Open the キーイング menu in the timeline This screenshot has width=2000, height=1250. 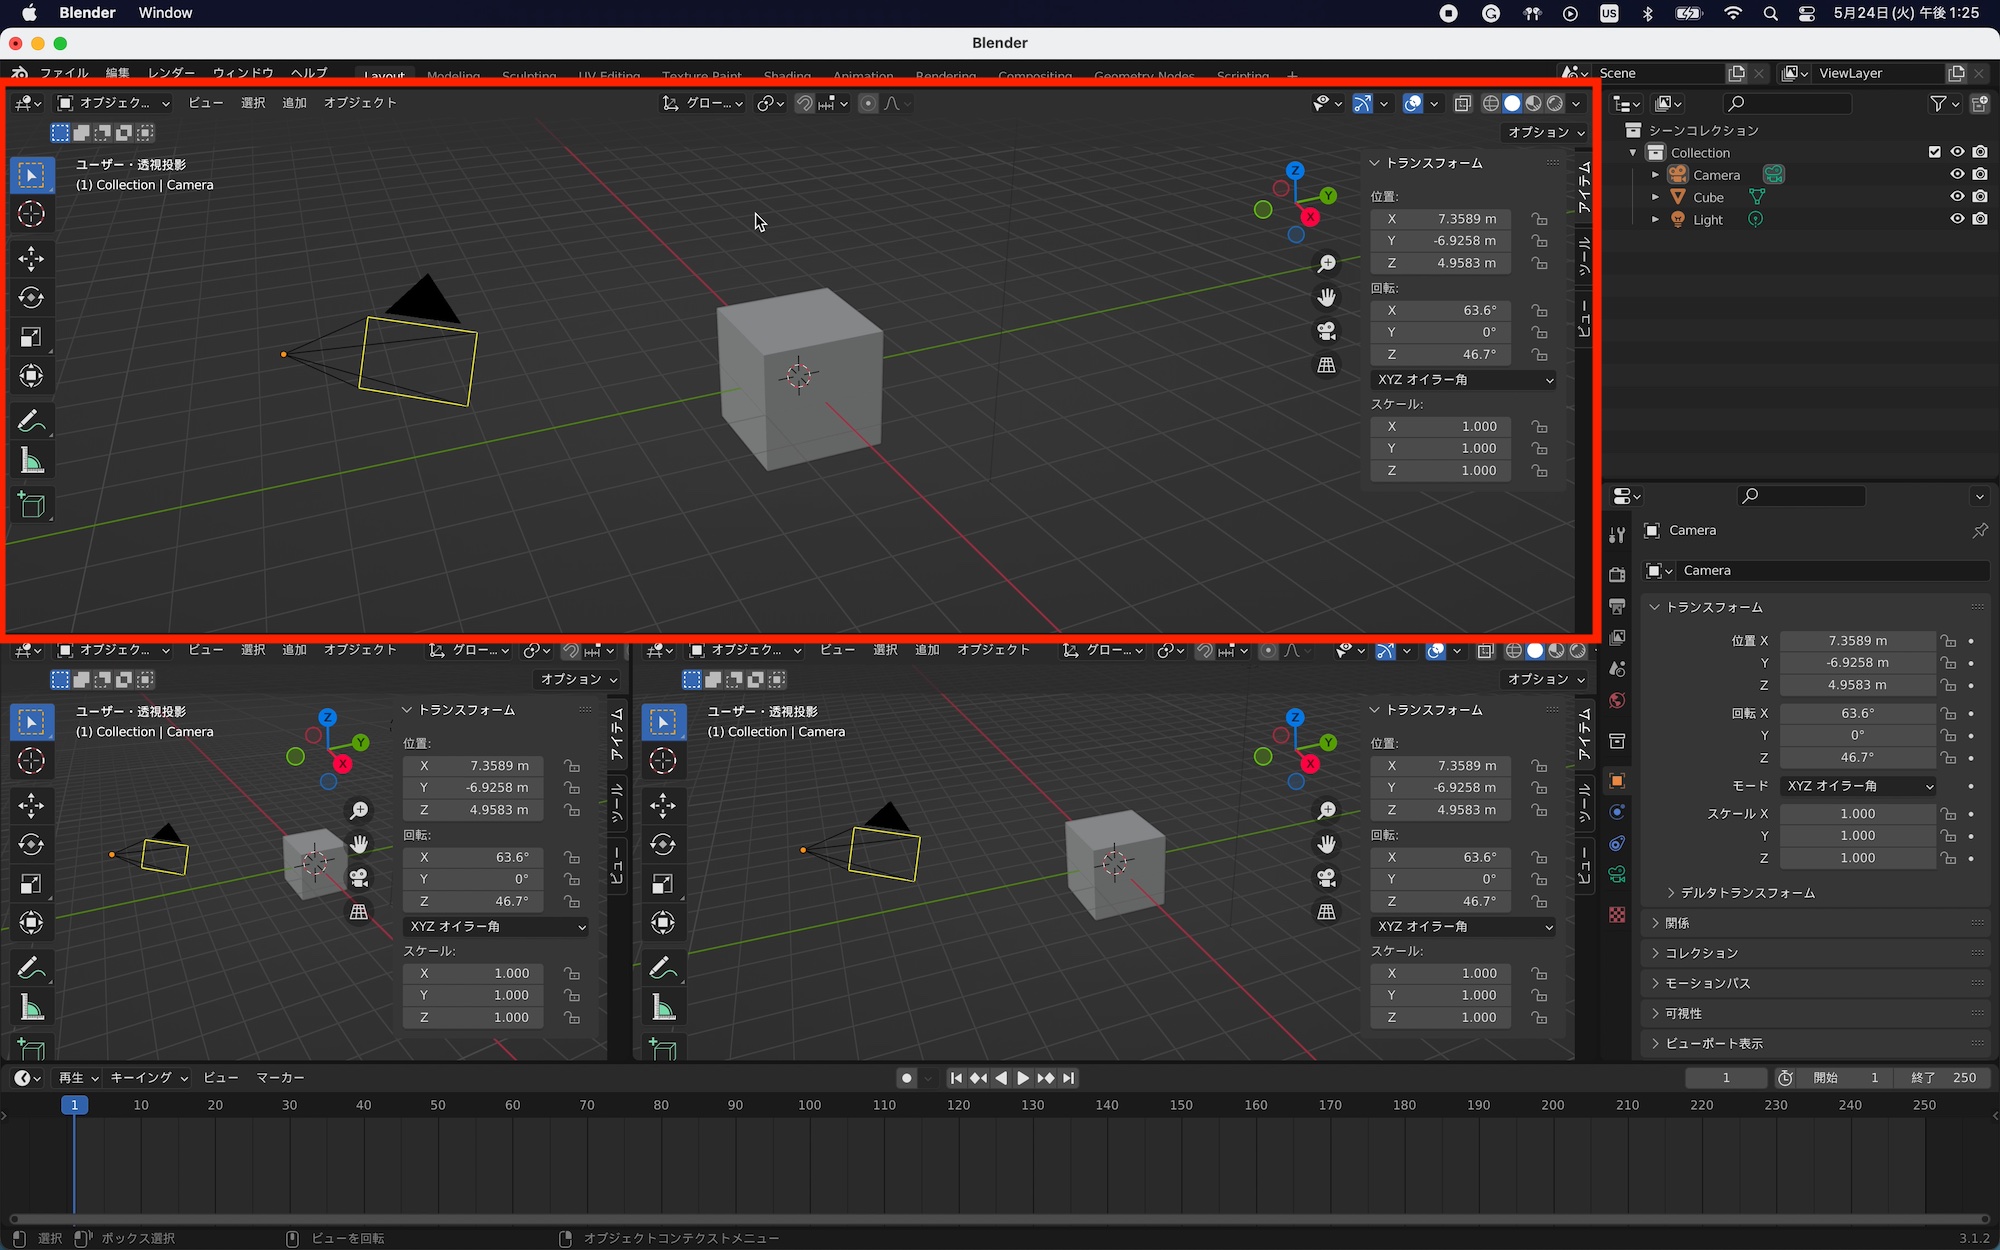tap(148, 1078)
